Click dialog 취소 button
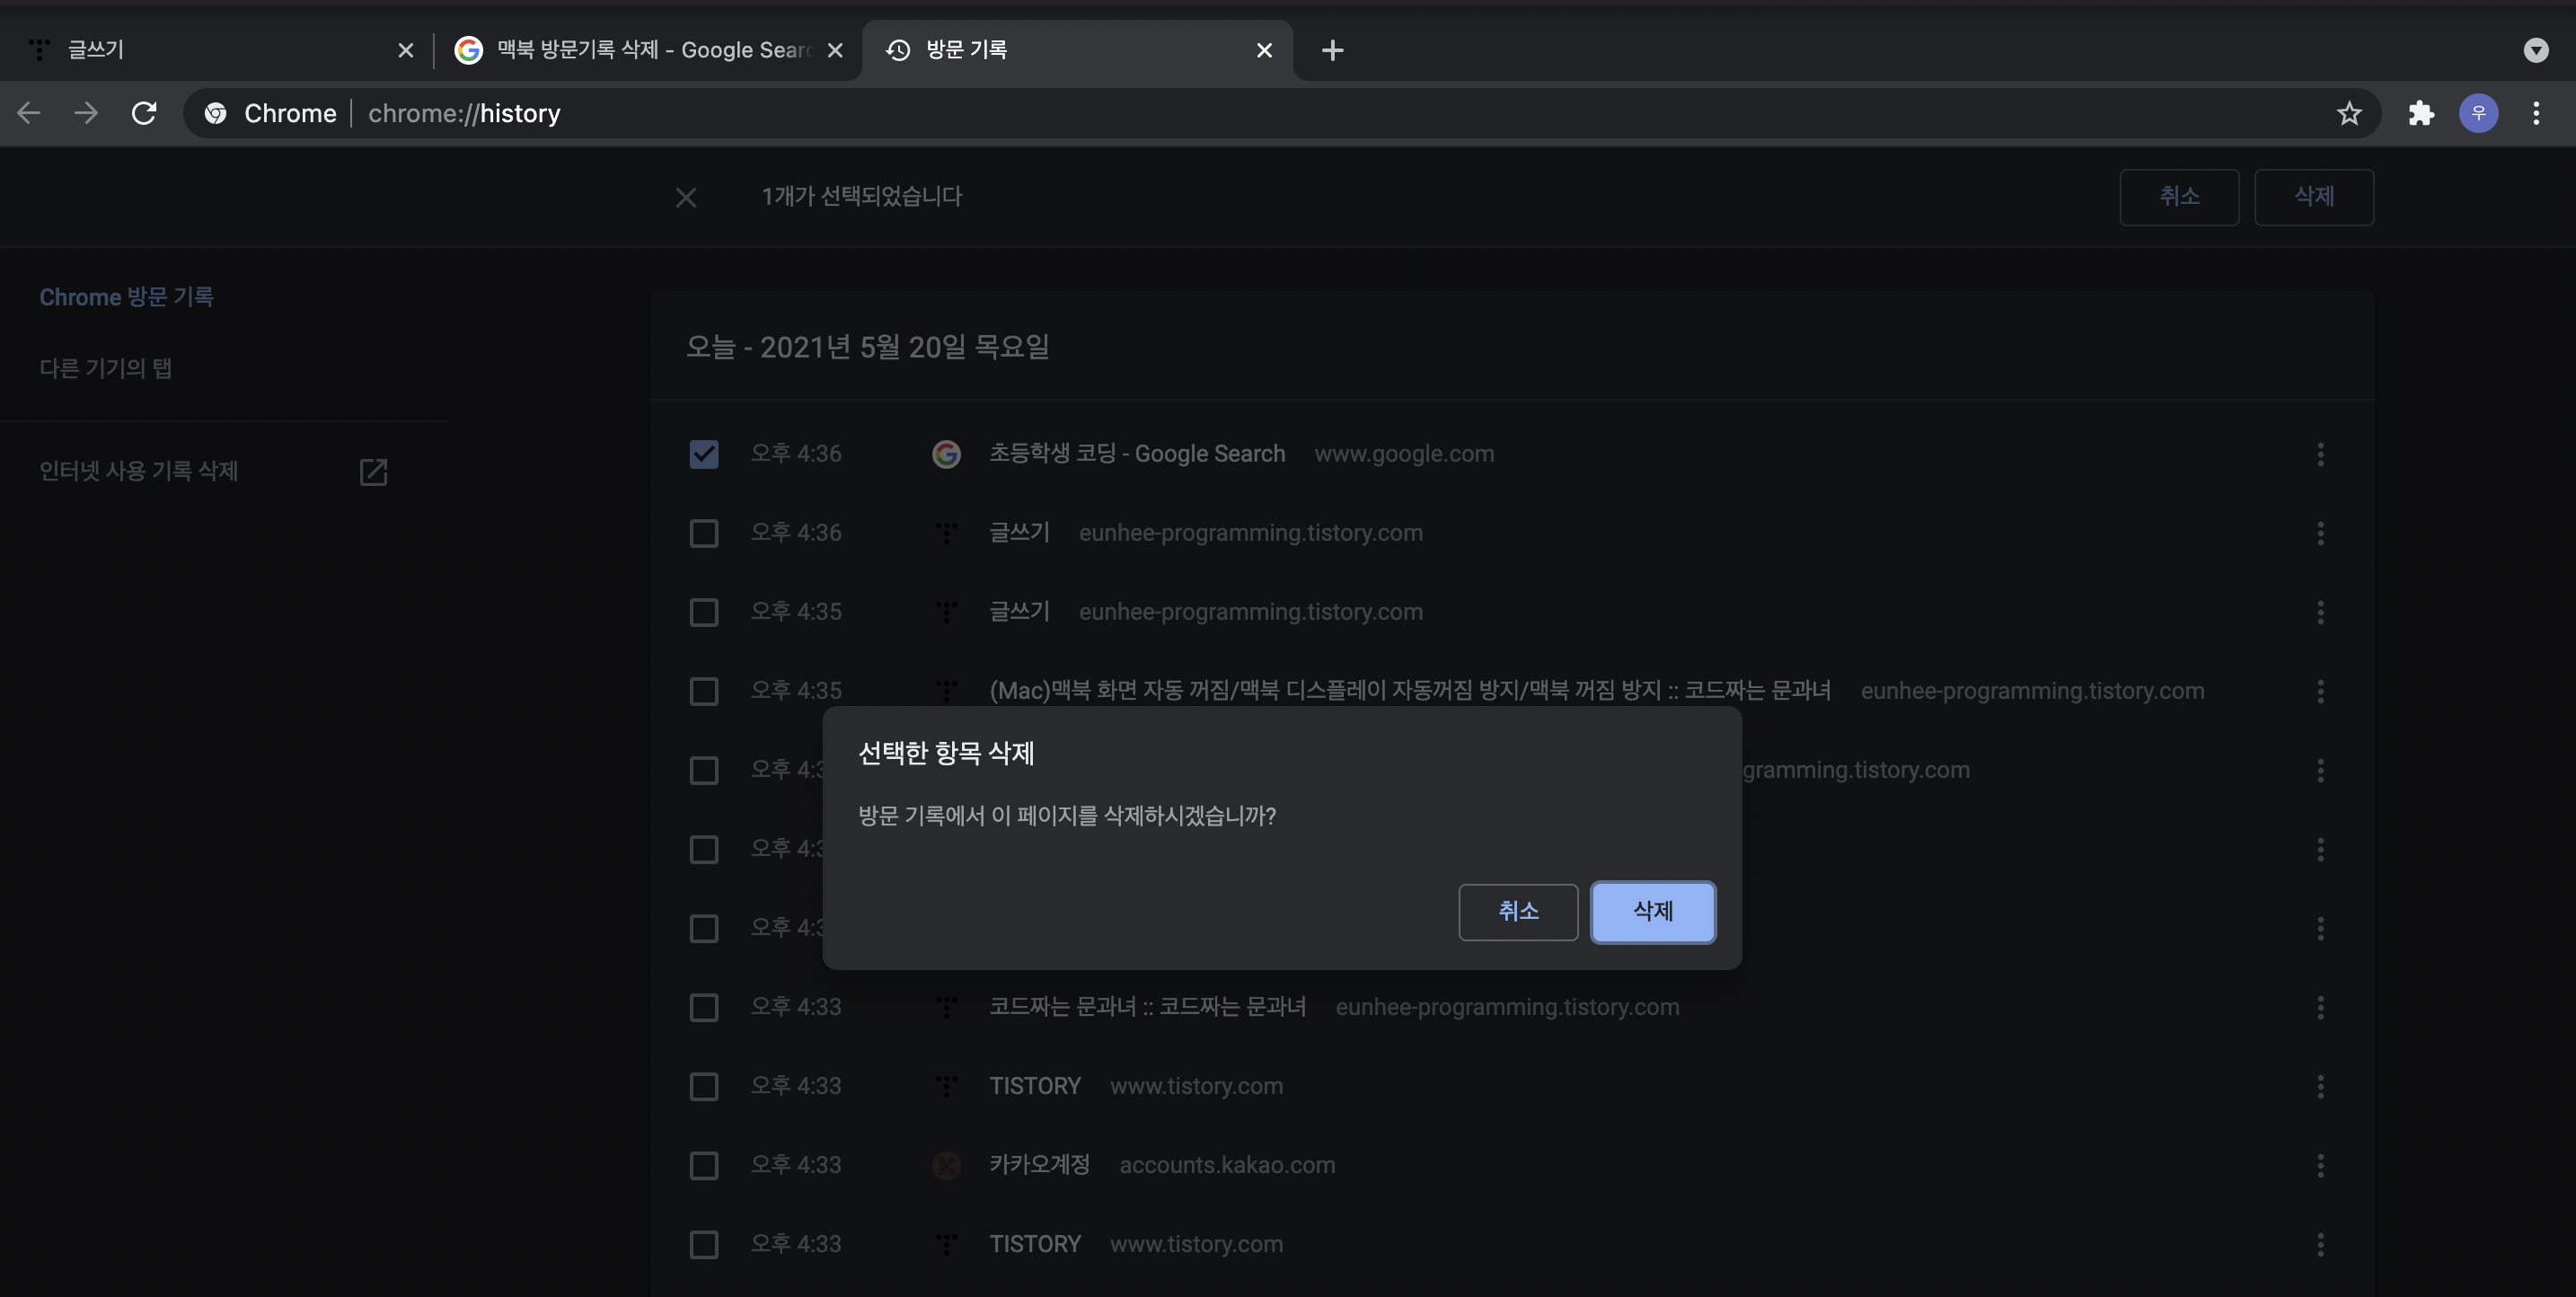Image resolution: width=2576 pixels, height=1297 pixels. click(1518, 911)
